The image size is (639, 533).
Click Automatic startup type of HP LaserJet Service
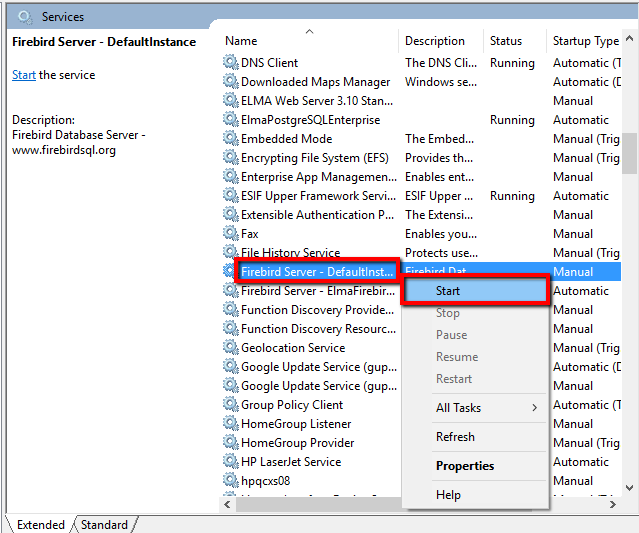pos(581,462)
